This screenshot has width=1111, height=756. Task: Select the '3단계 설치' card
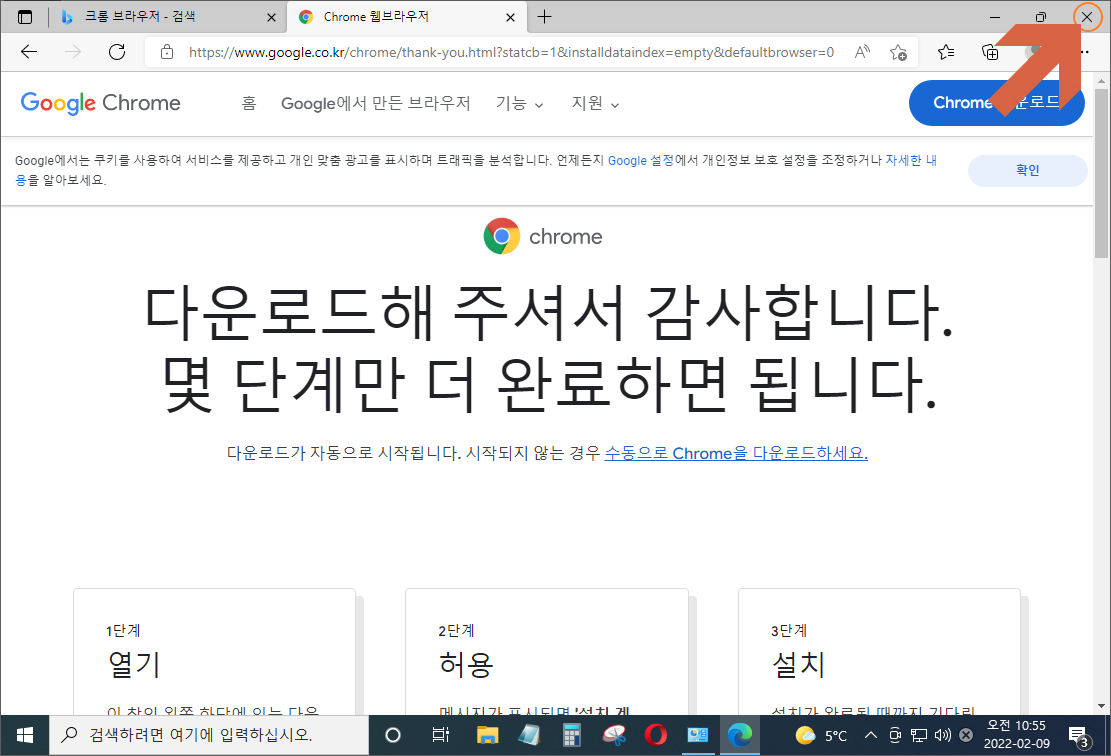[x=879, y=651]
